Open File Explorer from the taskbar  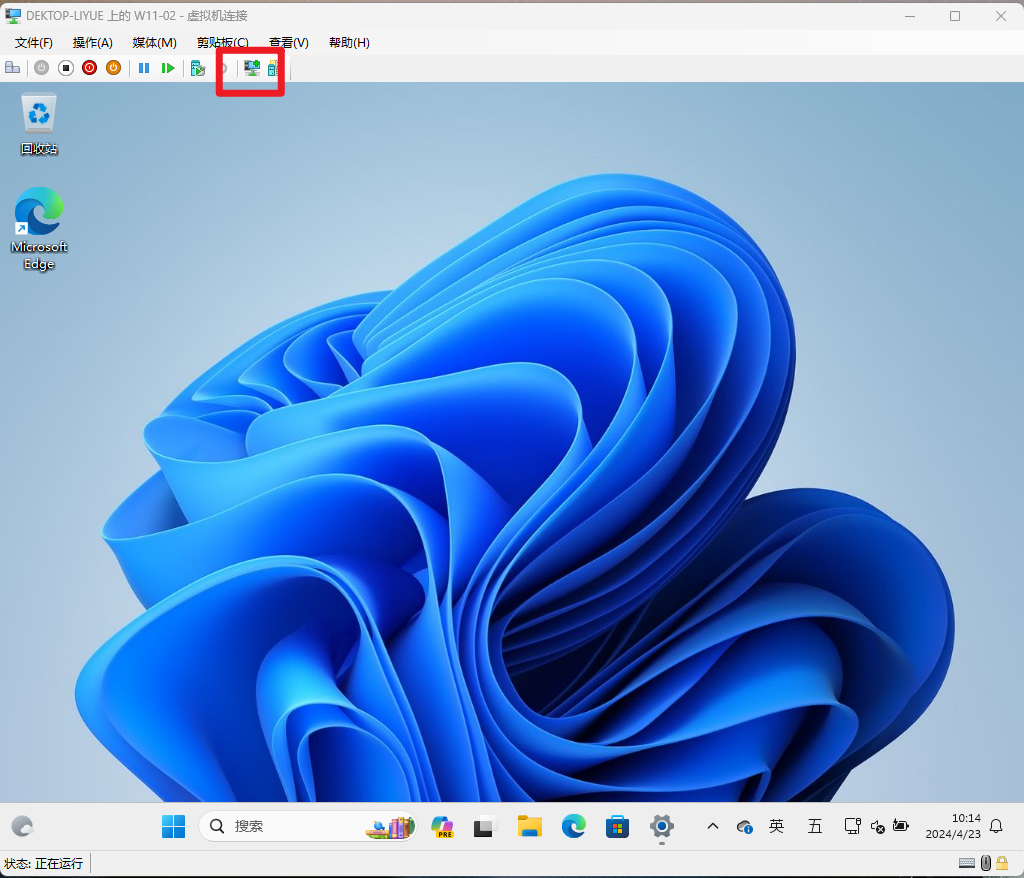click(529, 826)
